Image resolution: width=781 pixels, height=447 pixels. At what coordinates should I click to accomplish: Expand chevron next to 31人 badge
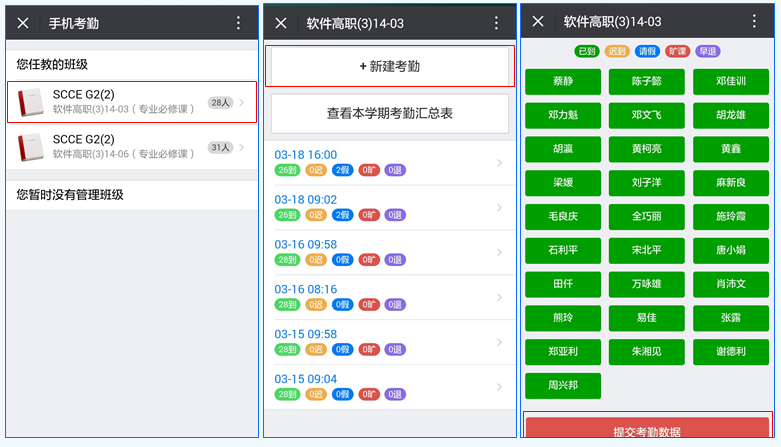[242, 148]
